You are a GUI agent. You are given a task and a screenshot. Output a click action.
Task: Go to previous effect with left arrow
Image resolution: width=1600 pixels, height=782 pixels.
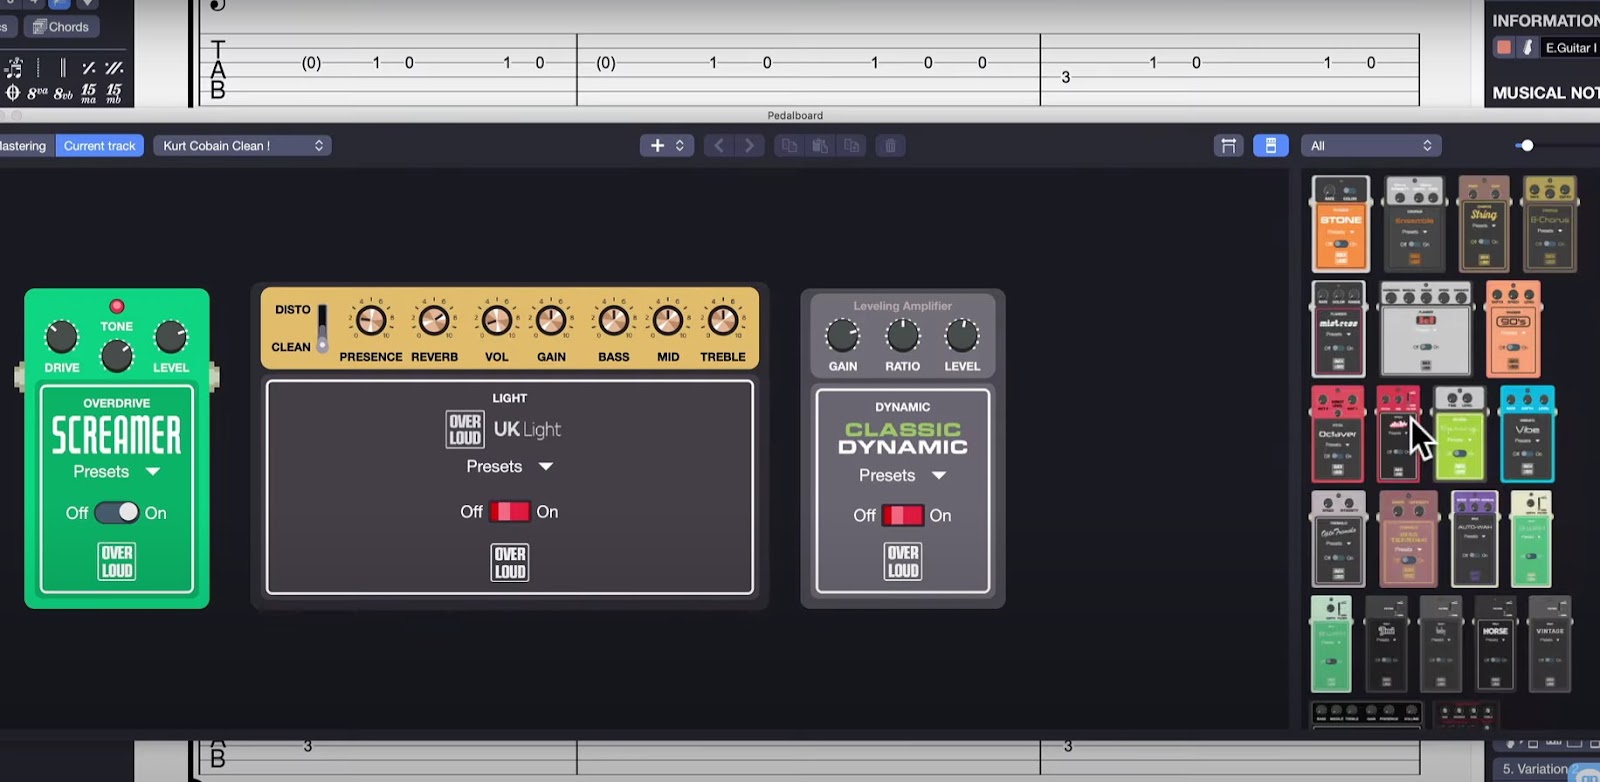[x=719, y=146]
